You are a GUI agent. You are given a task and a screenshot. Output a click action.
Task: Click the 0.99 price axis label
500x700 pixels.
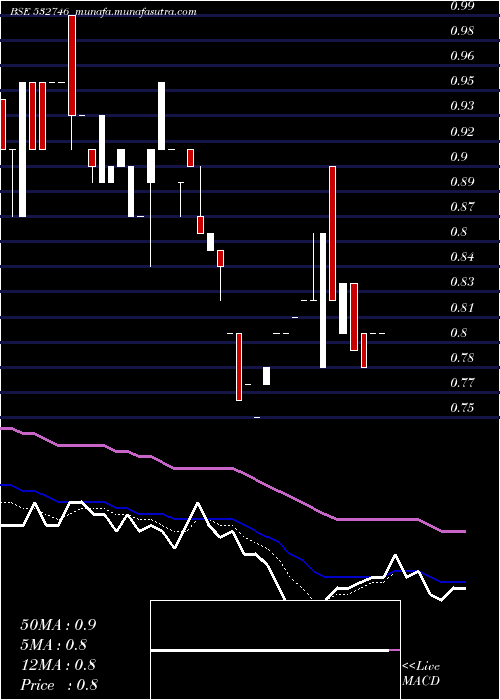(462, 6)
